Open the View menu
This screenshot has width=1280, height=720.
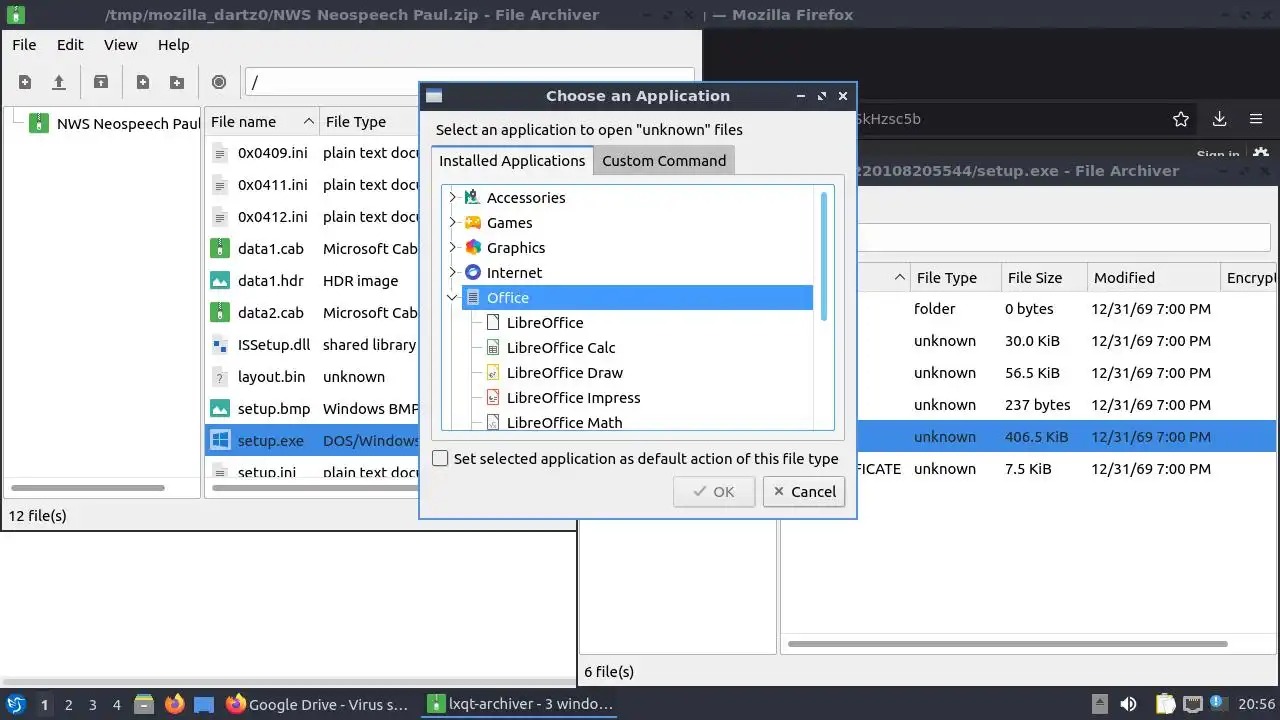pos(120,45)
